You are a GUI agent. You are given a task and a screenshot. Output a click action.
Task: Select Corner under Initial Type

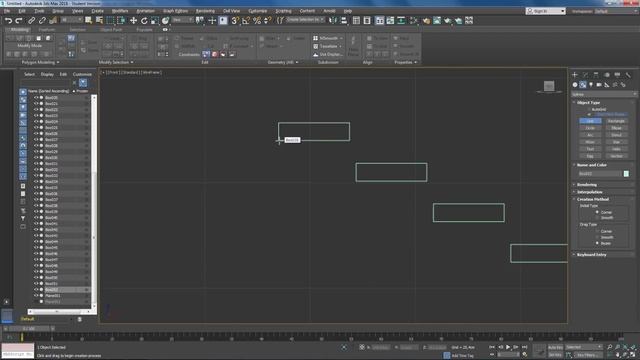click(x=597, y=212)
